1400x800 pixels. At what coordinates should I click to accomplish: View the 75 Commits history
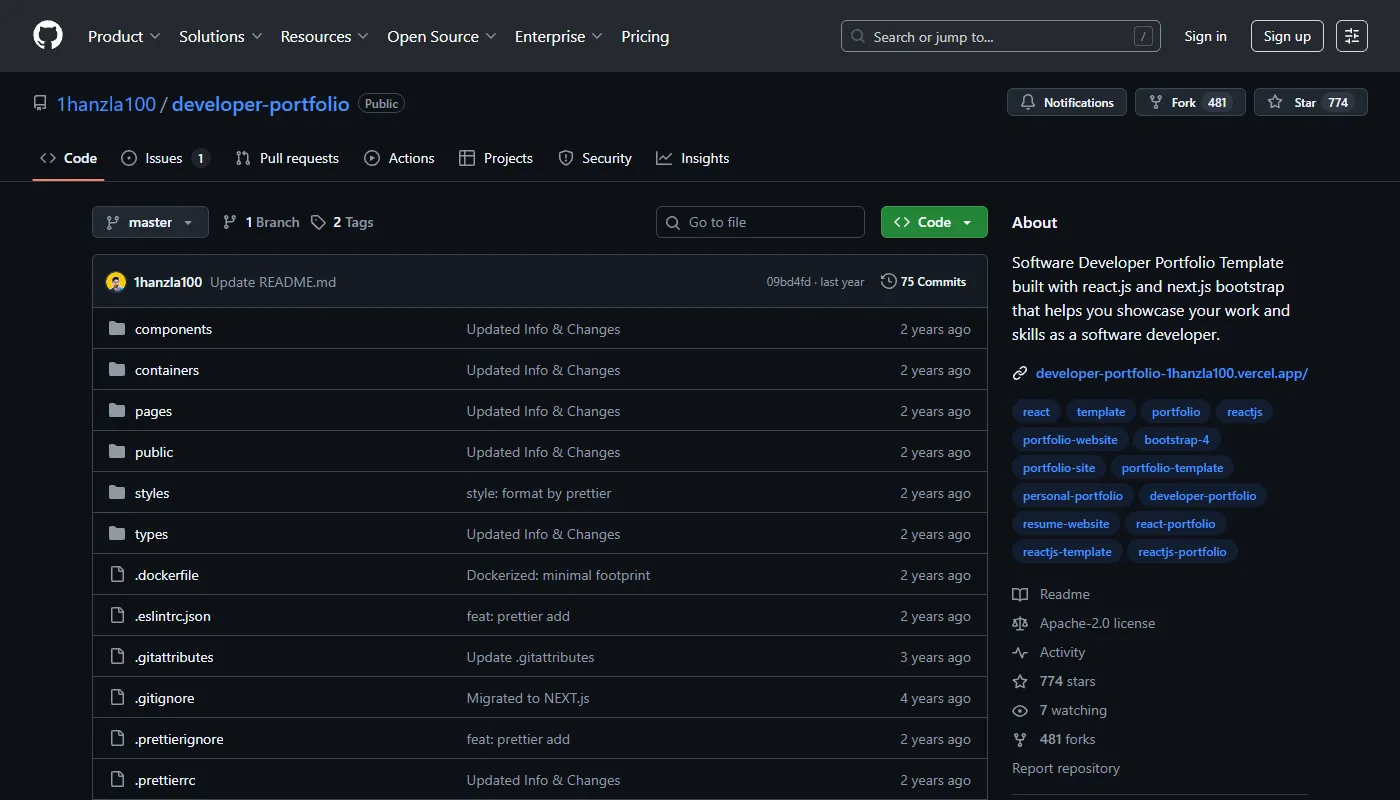click(923, 282)
